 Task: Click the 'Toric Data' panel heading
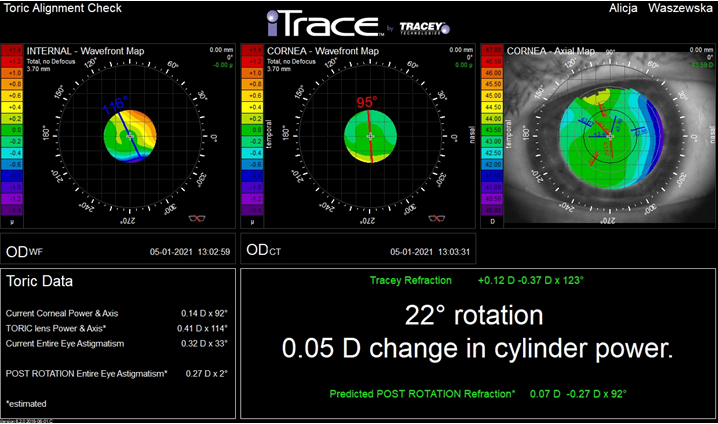(39, 281)
